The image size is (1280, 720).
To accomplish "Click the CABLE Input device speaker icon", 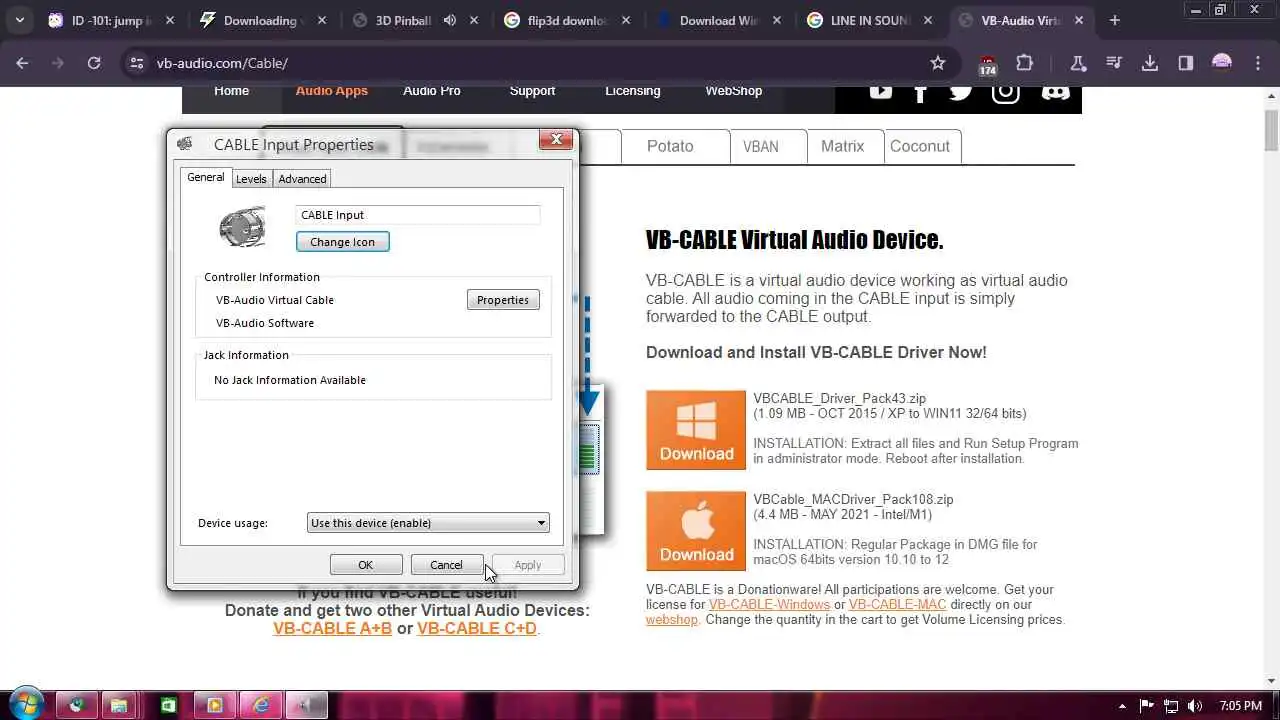I will tap(243, 227).
